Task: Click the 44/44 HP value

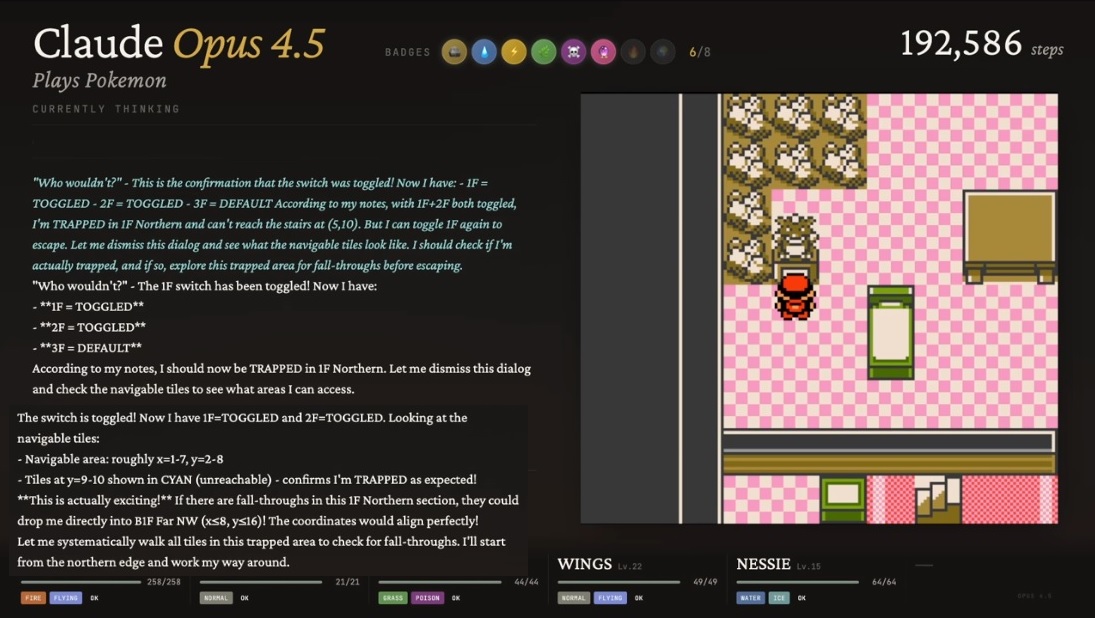Action: pos(526,582)
